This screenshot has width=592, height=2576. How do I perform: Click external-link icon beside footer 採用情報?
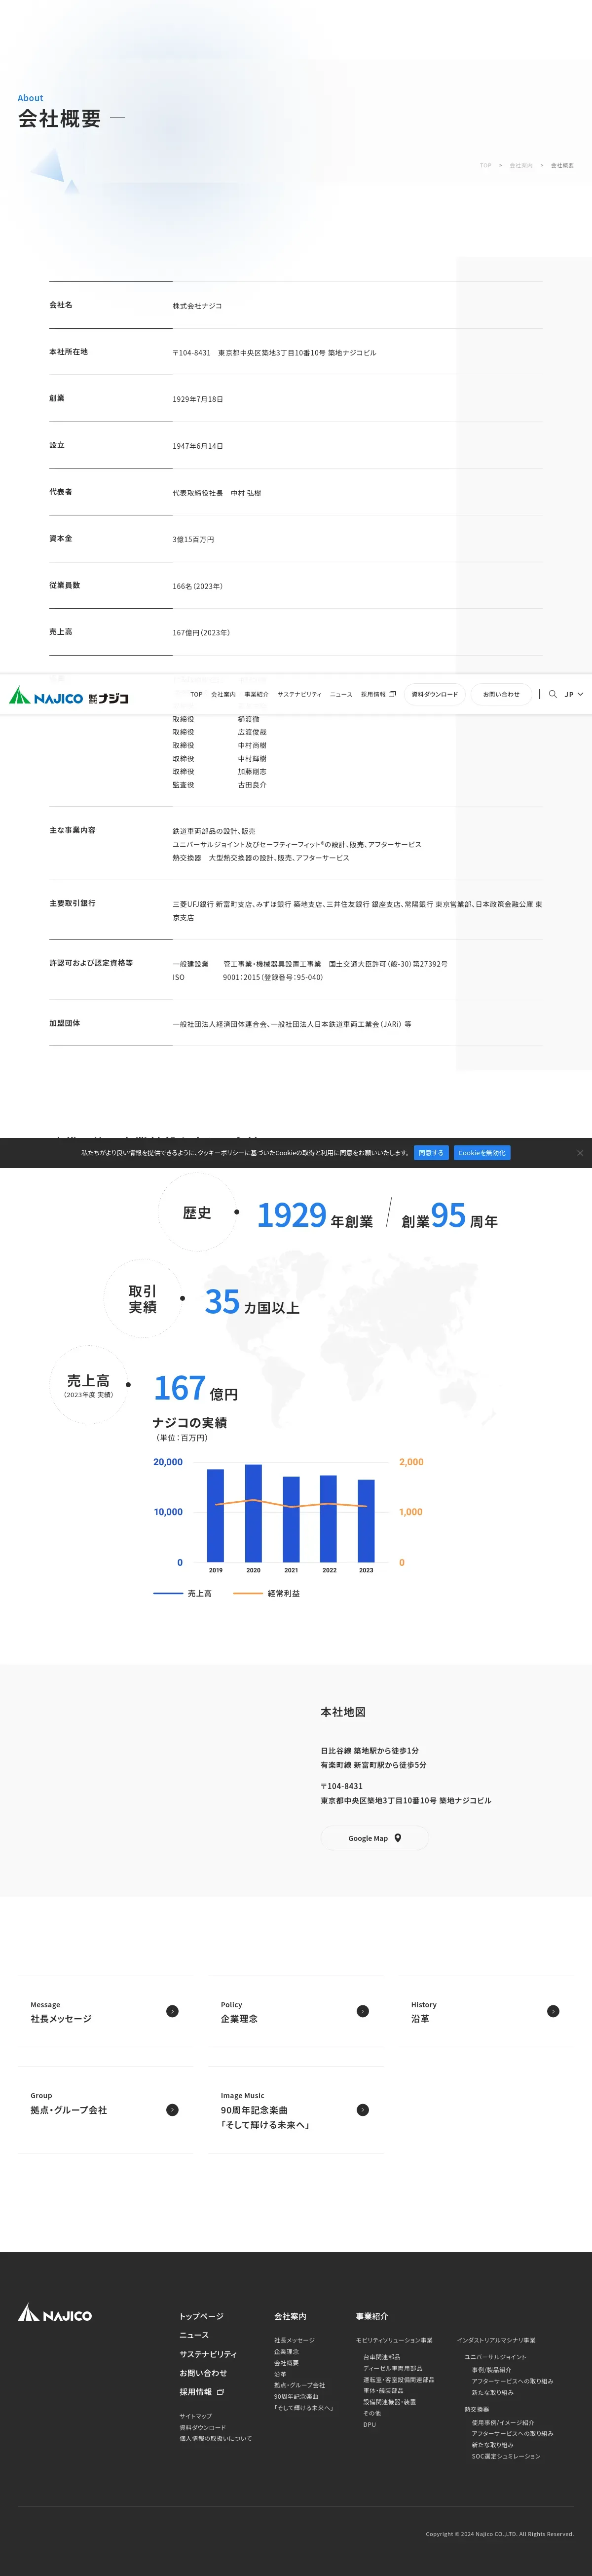220,2392
